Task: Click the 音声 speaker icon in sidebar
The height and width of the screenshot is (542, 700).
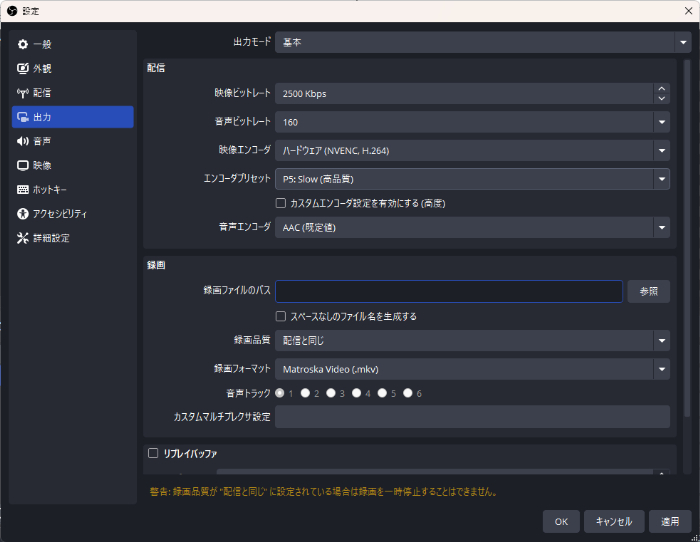Action: tap(23, 141)
